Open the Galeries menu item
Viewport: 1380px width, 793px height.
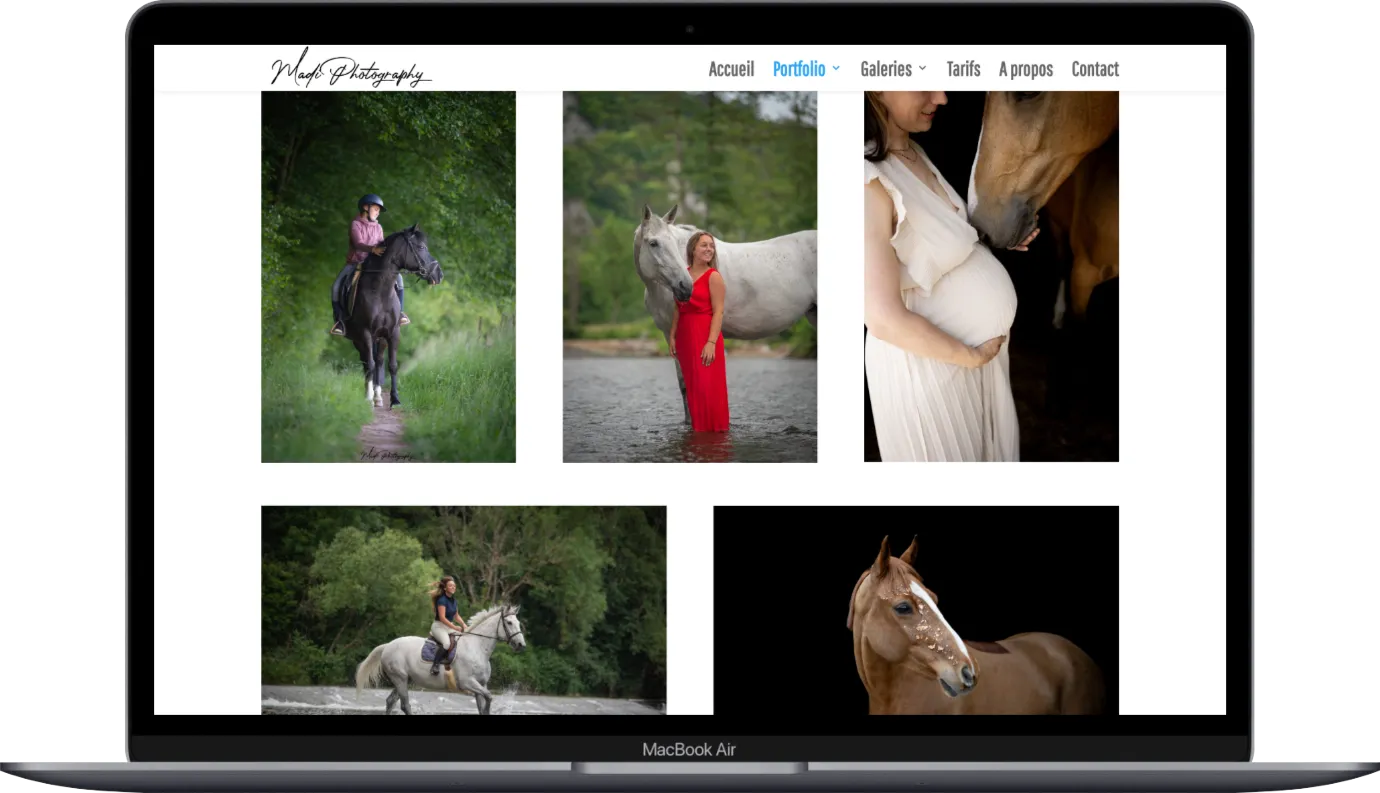(x=886, y=69)
